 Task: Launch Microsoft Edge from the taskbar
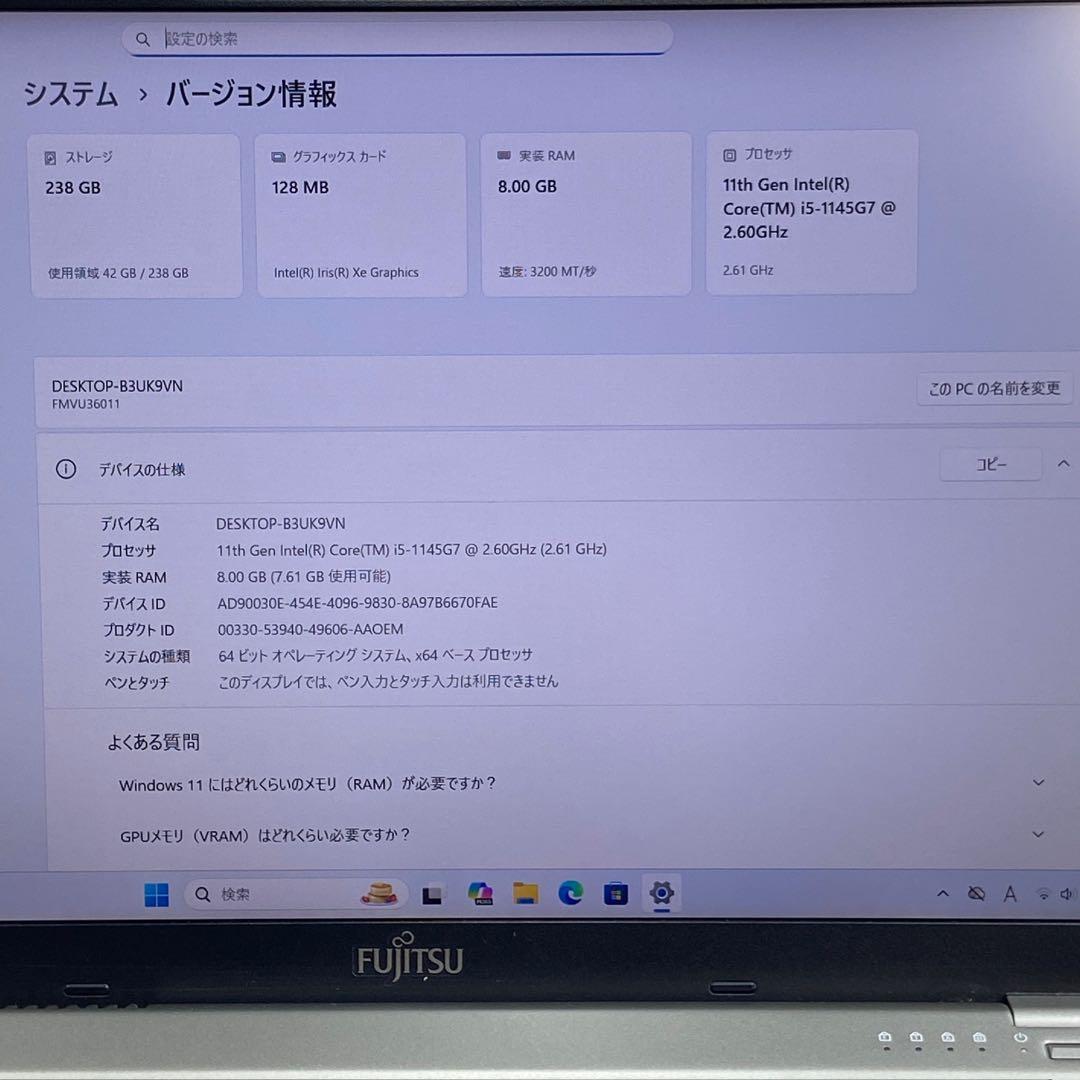coord(570,894)
